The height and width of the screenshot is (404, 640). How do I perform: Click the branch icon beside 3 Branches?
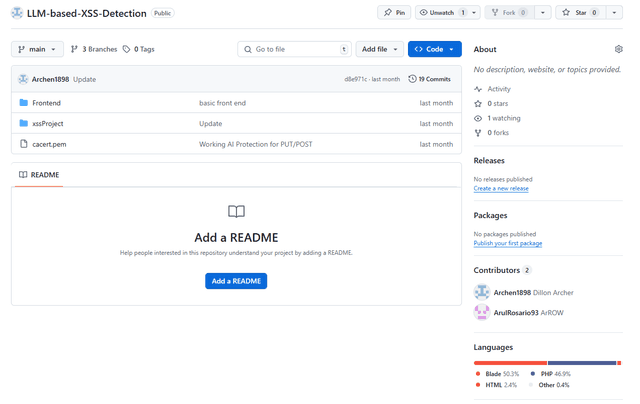[74, 49]
